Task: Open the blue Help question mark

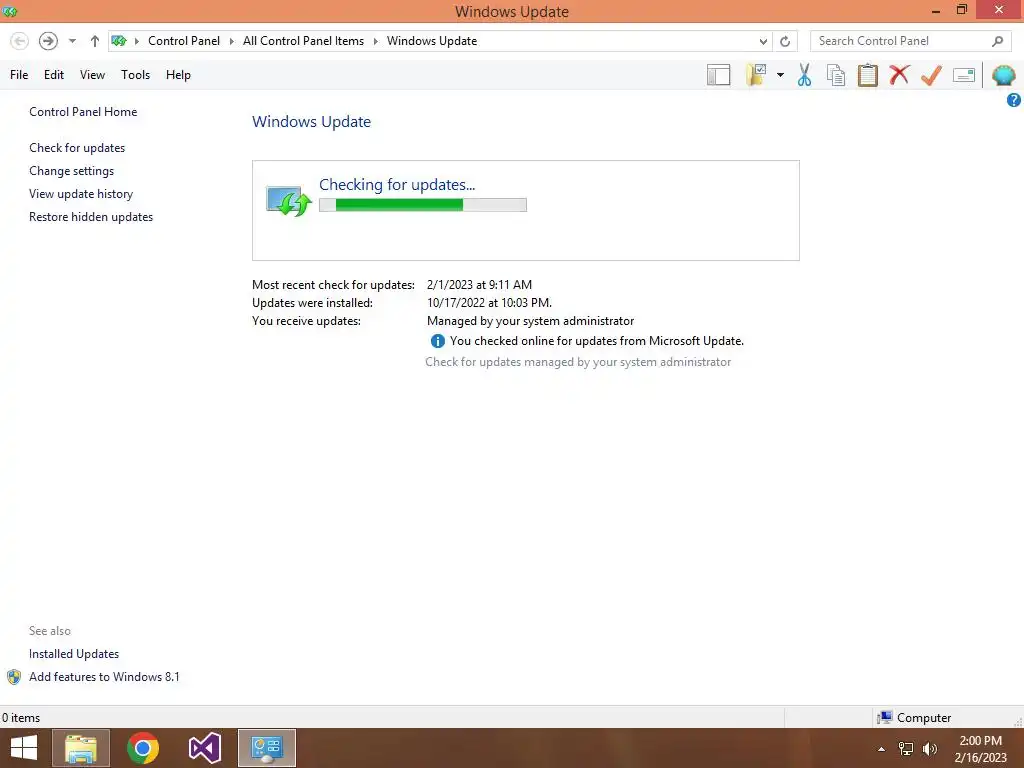Action: [1014, 100]
